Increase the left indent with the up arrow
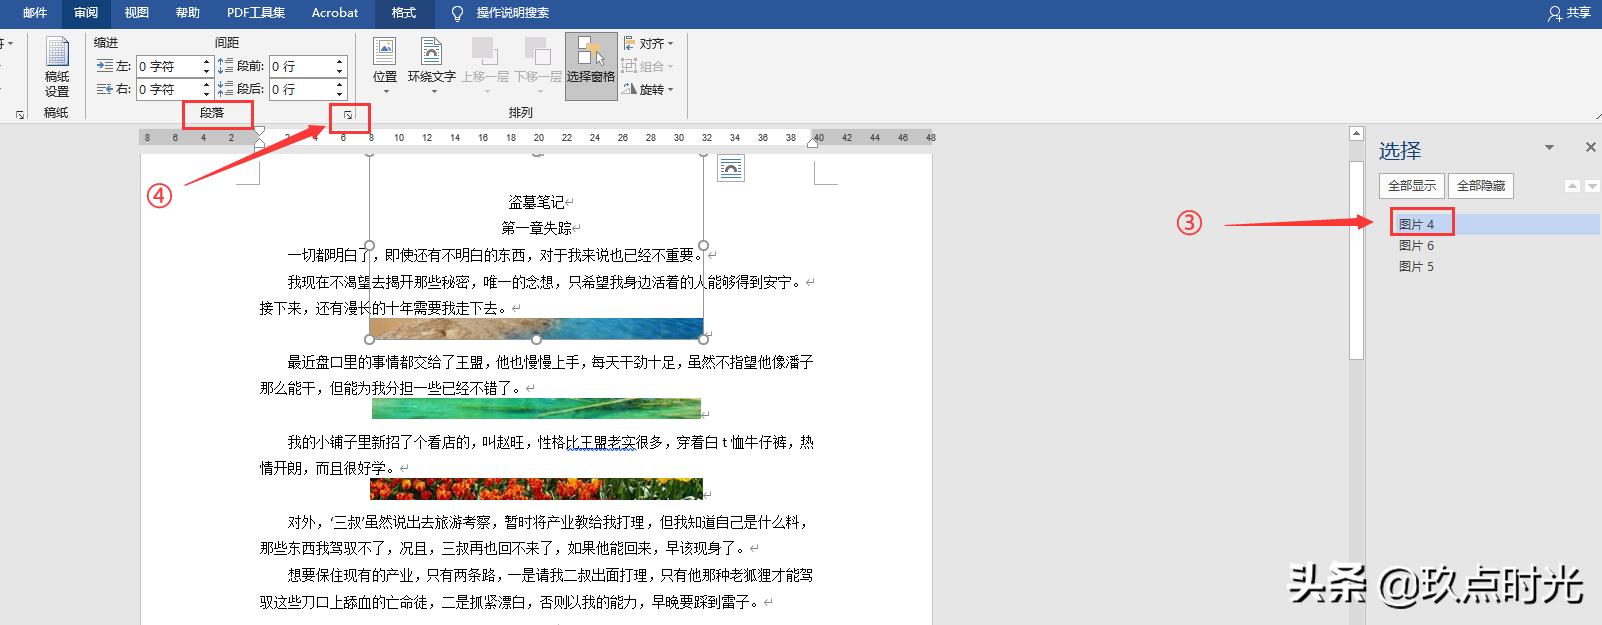The height and width of the screenshot is (625, 1602). tap(207, 61)
